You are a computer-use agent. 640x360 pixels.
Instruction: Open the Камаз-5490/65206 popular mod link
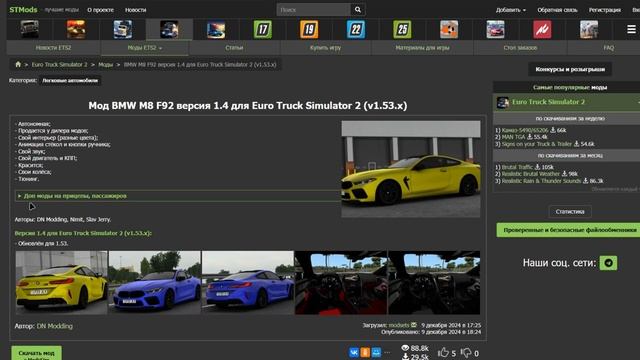(x=525, y=130)
